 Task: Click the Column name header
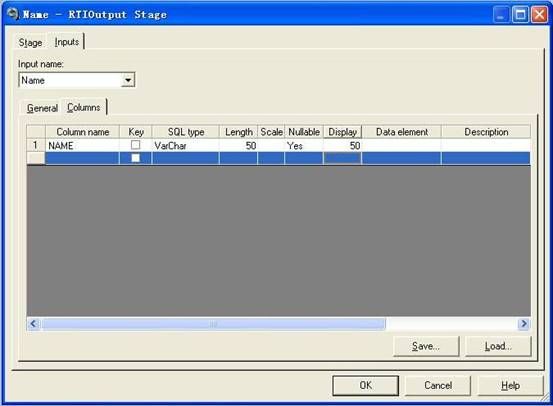(83, 132)
